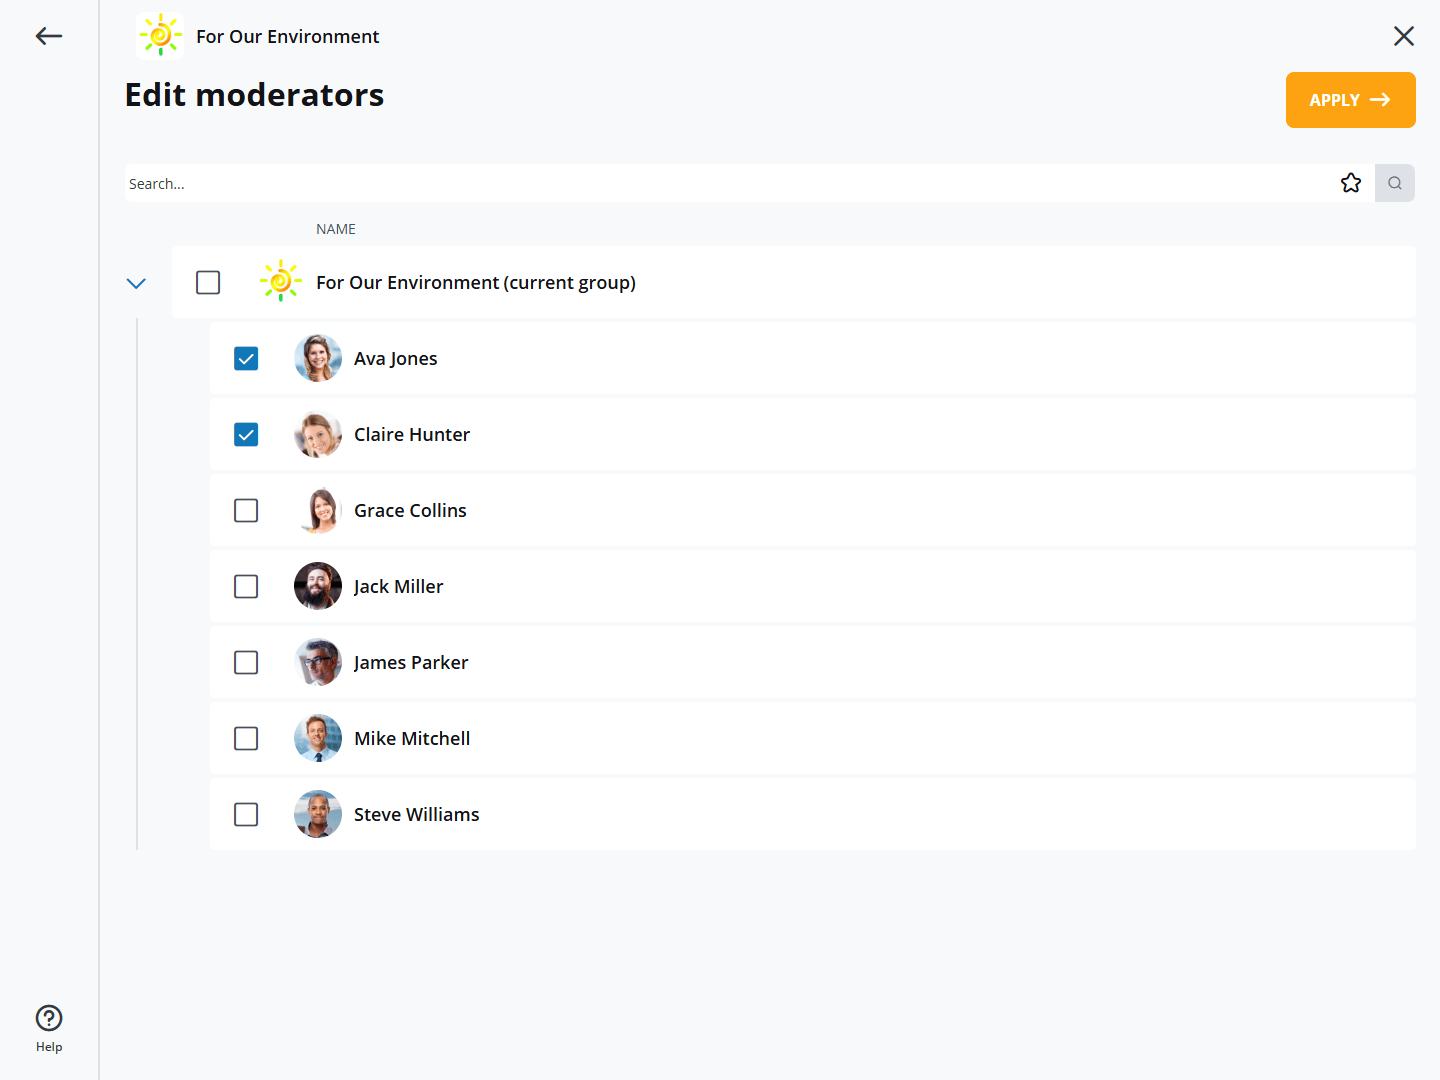Open Help from the sidebar
Image resolution: width=1440 pixels, height=1080 pixels.
pos(49,1028)
